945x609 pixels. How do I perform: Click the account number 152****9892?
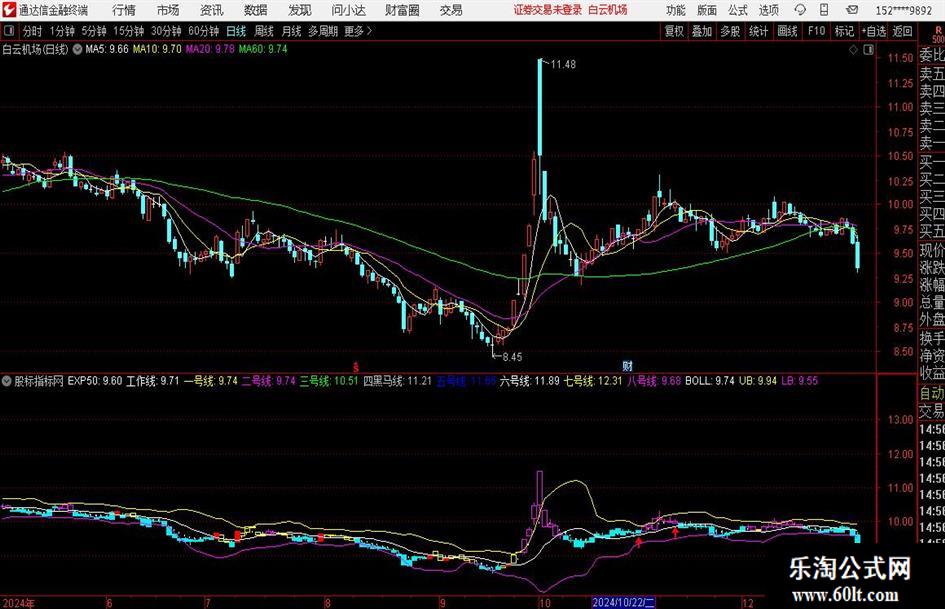[x=903, y=10]
